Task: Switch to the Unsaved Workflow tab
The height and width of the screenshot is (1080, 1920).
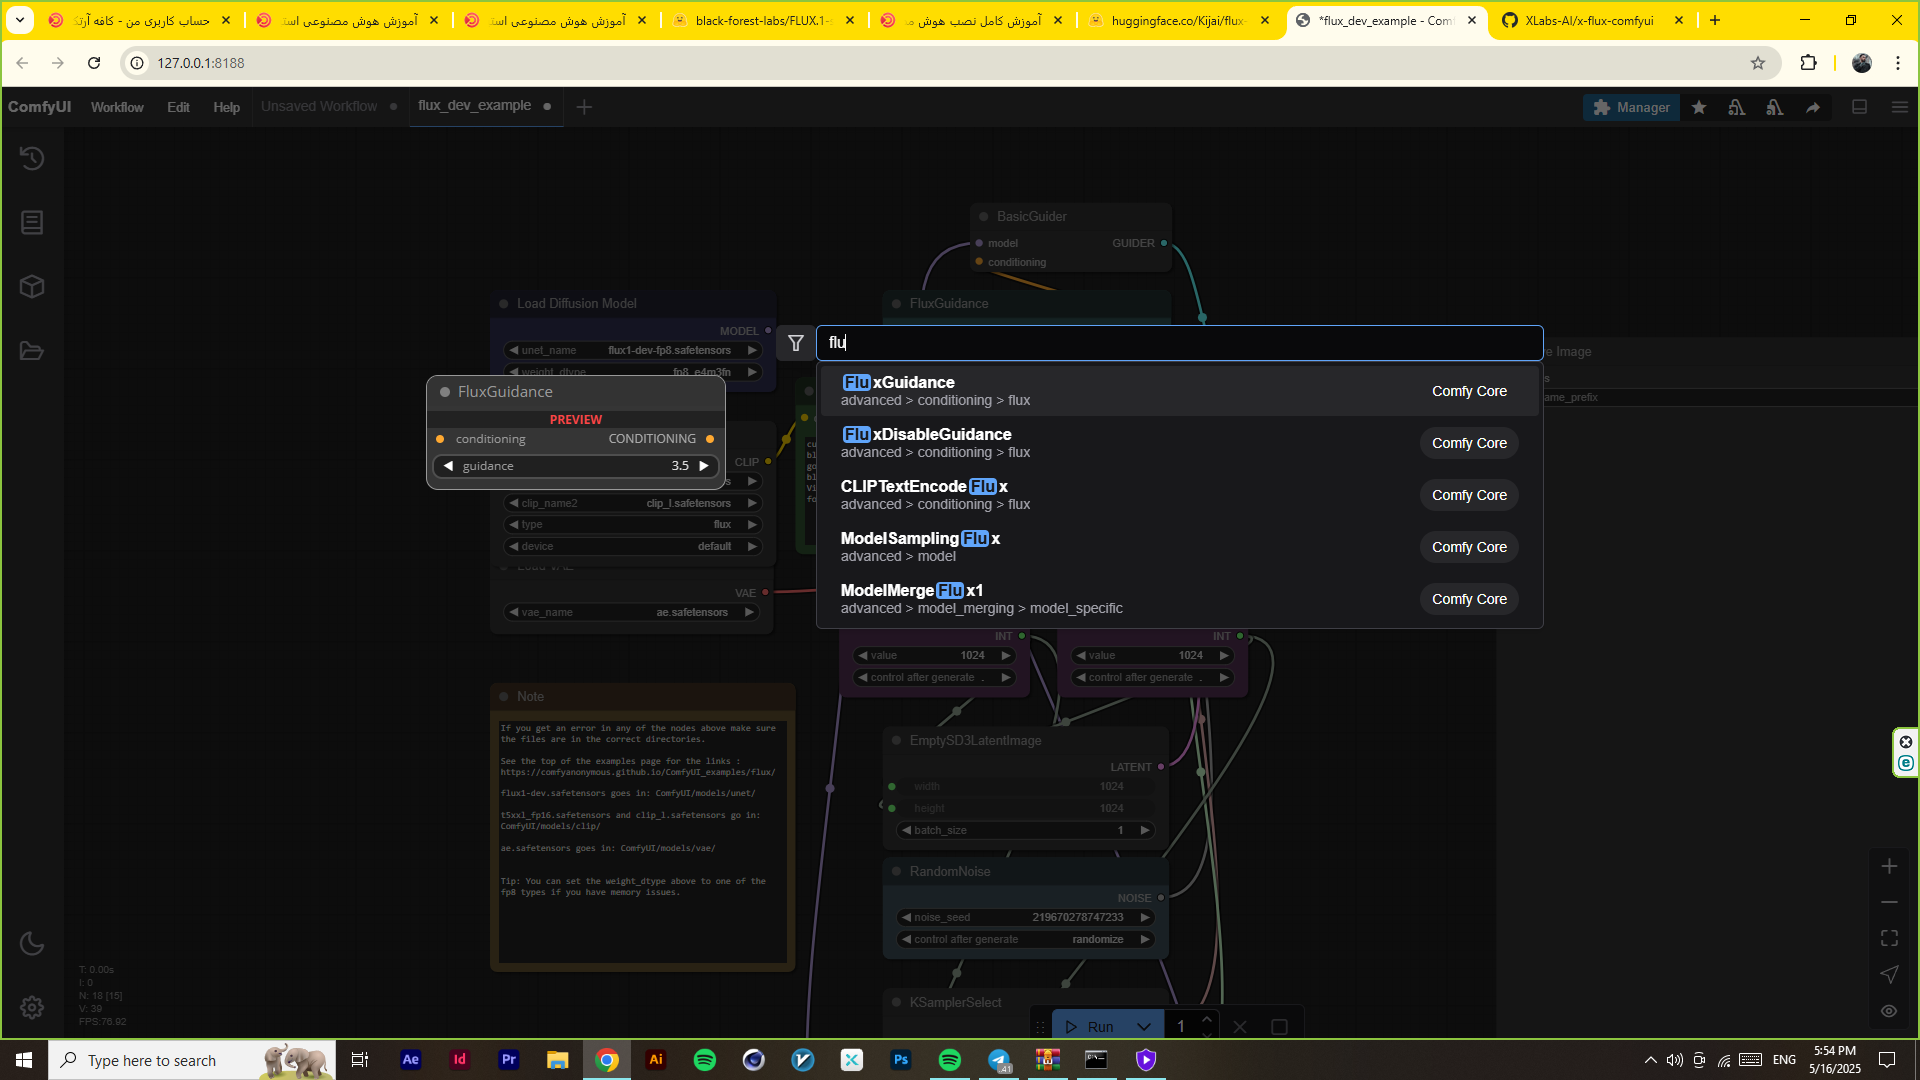Action: 319,106
